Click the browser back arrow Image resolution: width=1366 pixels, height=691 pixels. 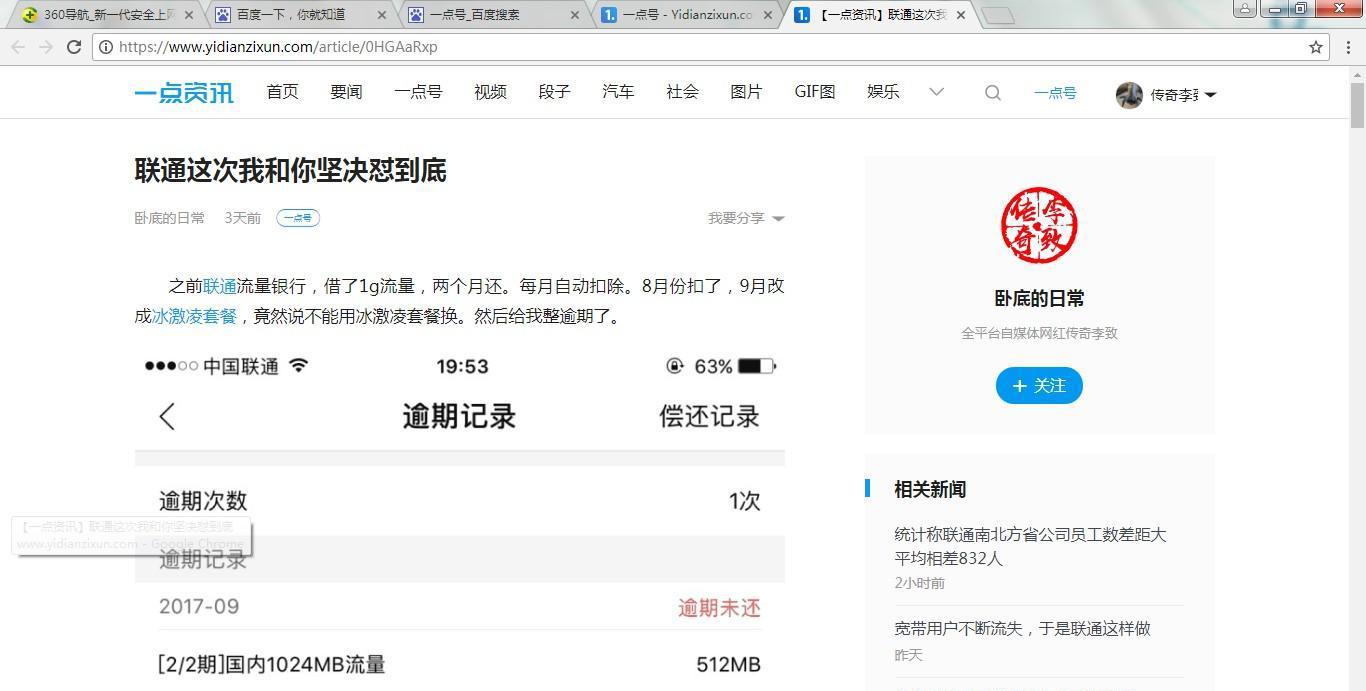click(x=18, y=46)
